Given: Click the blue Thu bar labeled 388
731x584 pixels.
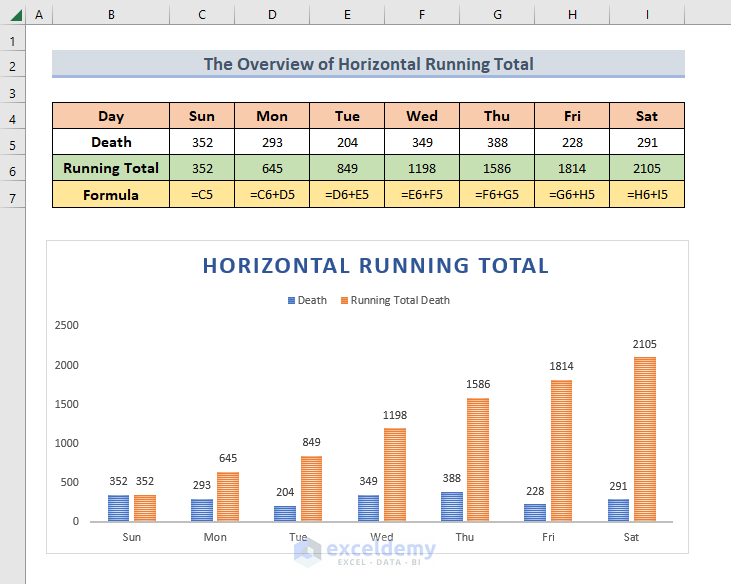Looking at the screenshot, I should pyautogui.click(x=452, y=506).
